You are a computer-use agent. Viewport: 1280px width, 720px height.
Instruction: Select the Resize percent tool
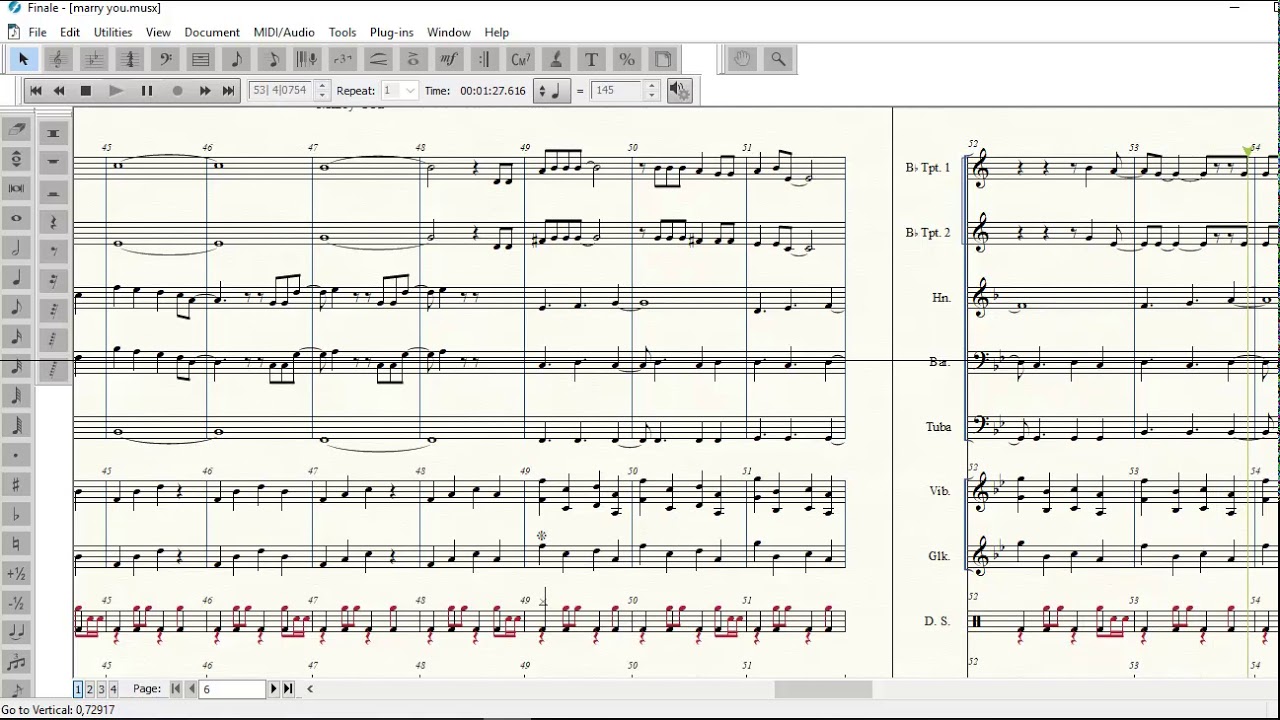627,59
